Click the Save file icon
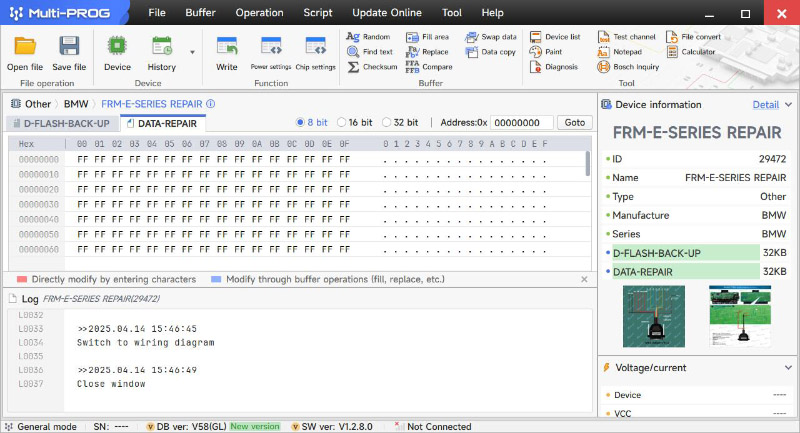 69,47
